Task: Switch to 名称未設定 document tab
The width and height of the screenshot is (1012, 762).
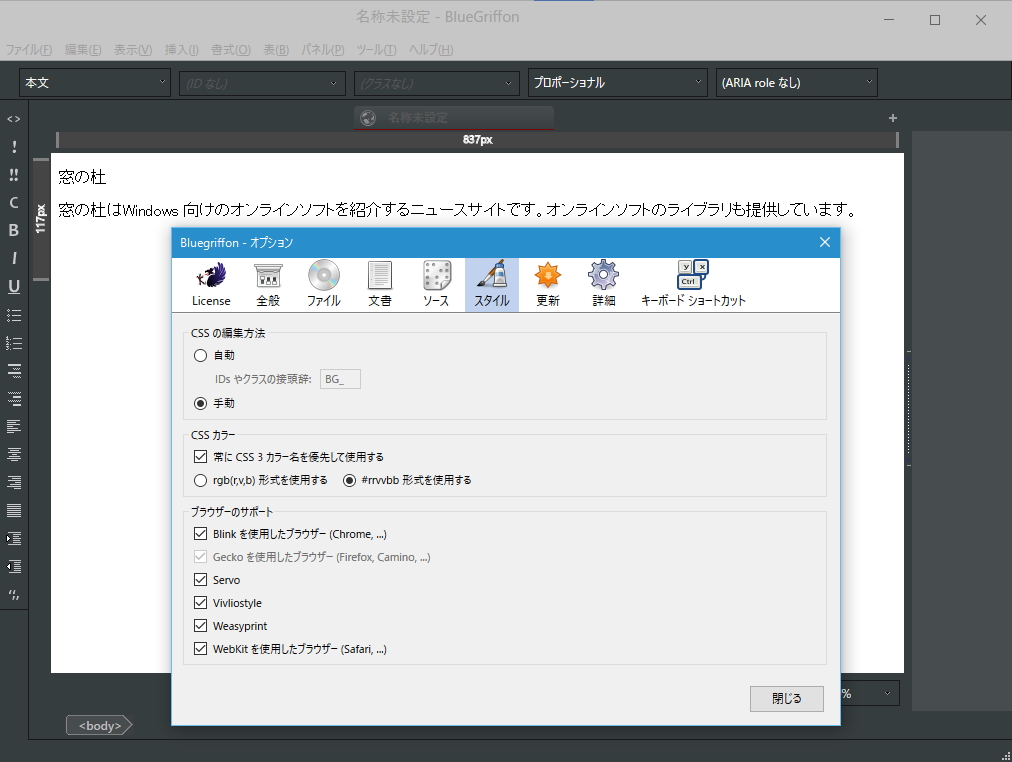Action: tap(454, 117)
